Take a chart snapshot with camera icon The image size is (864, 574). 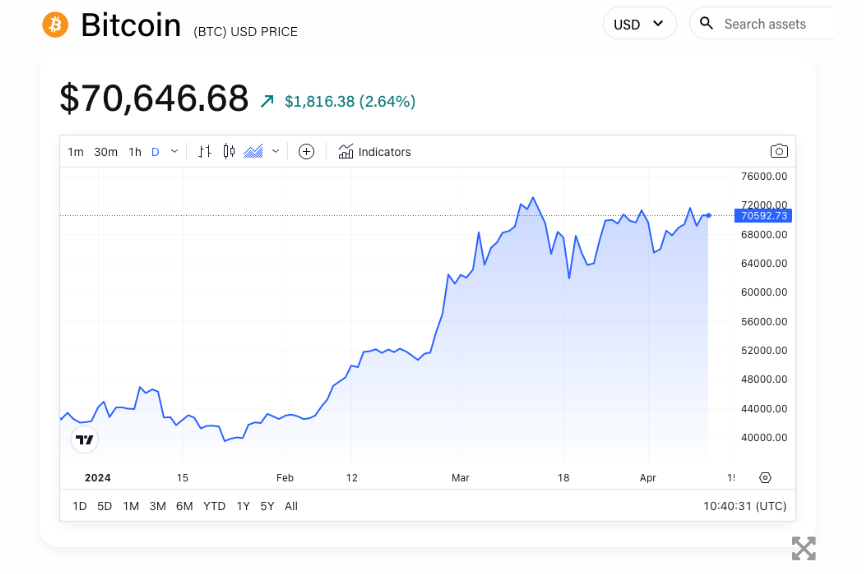(x=779, y=151)
